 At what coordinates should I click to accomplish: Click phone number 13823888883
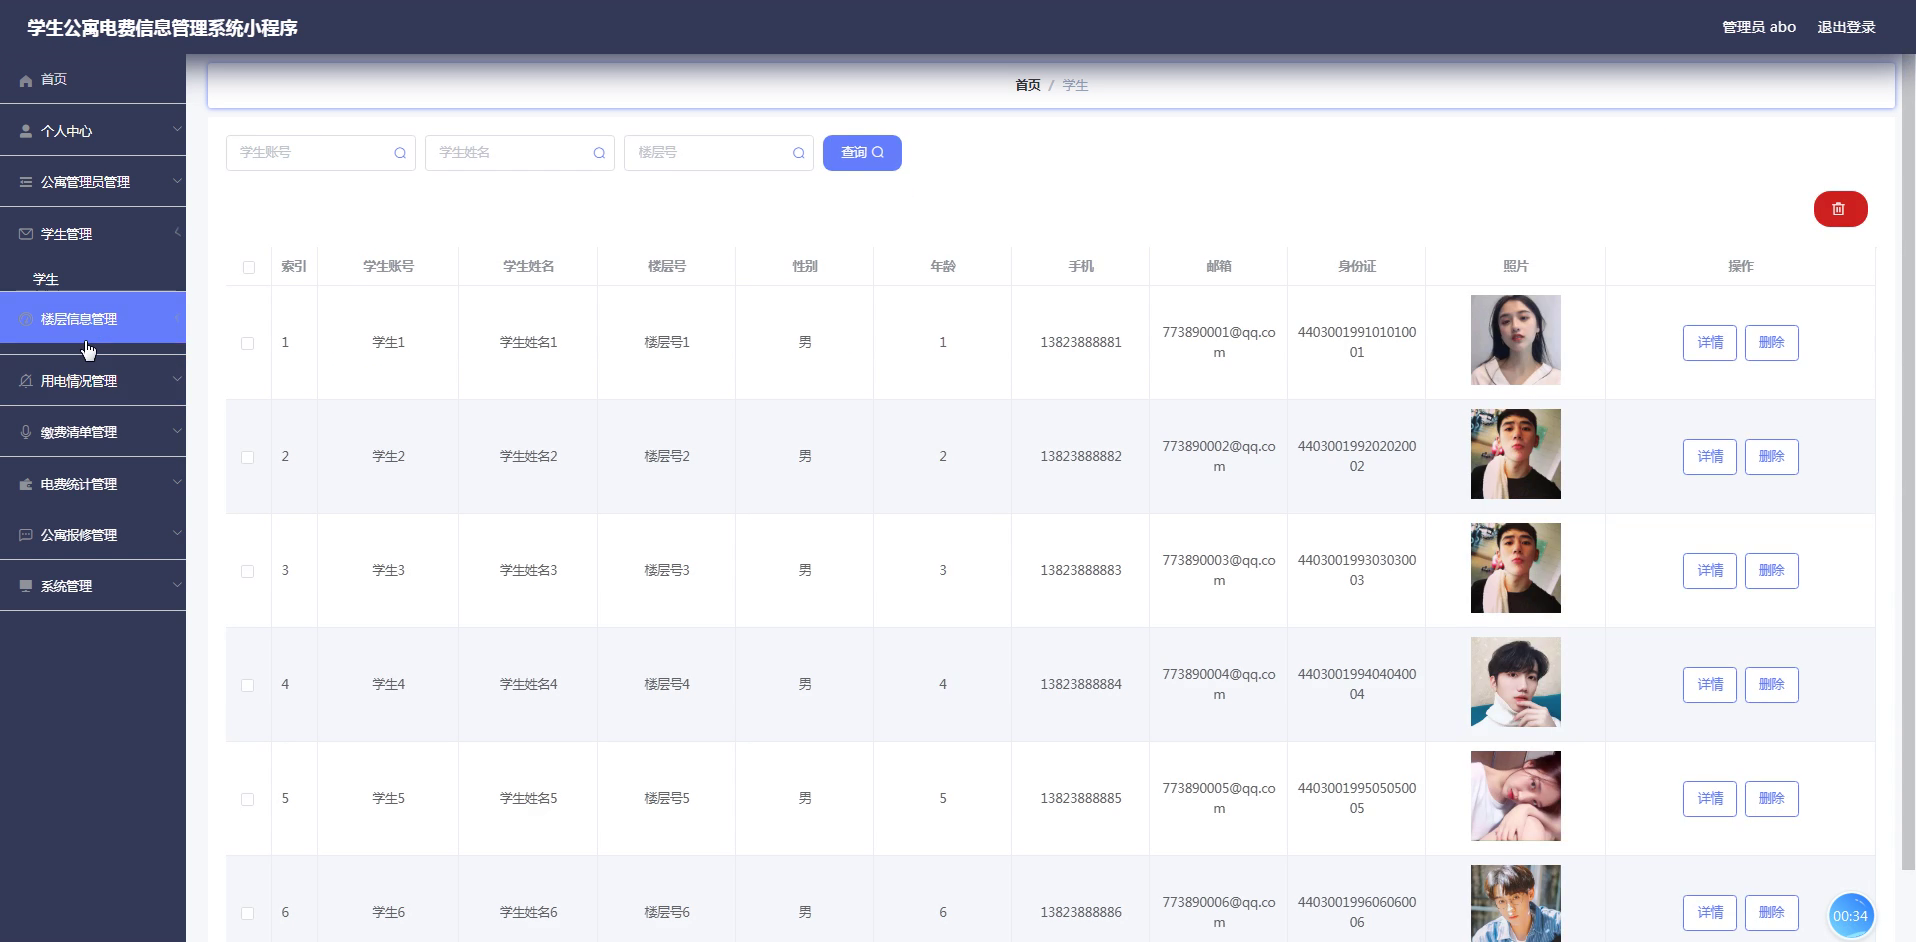click(1081, 570)
